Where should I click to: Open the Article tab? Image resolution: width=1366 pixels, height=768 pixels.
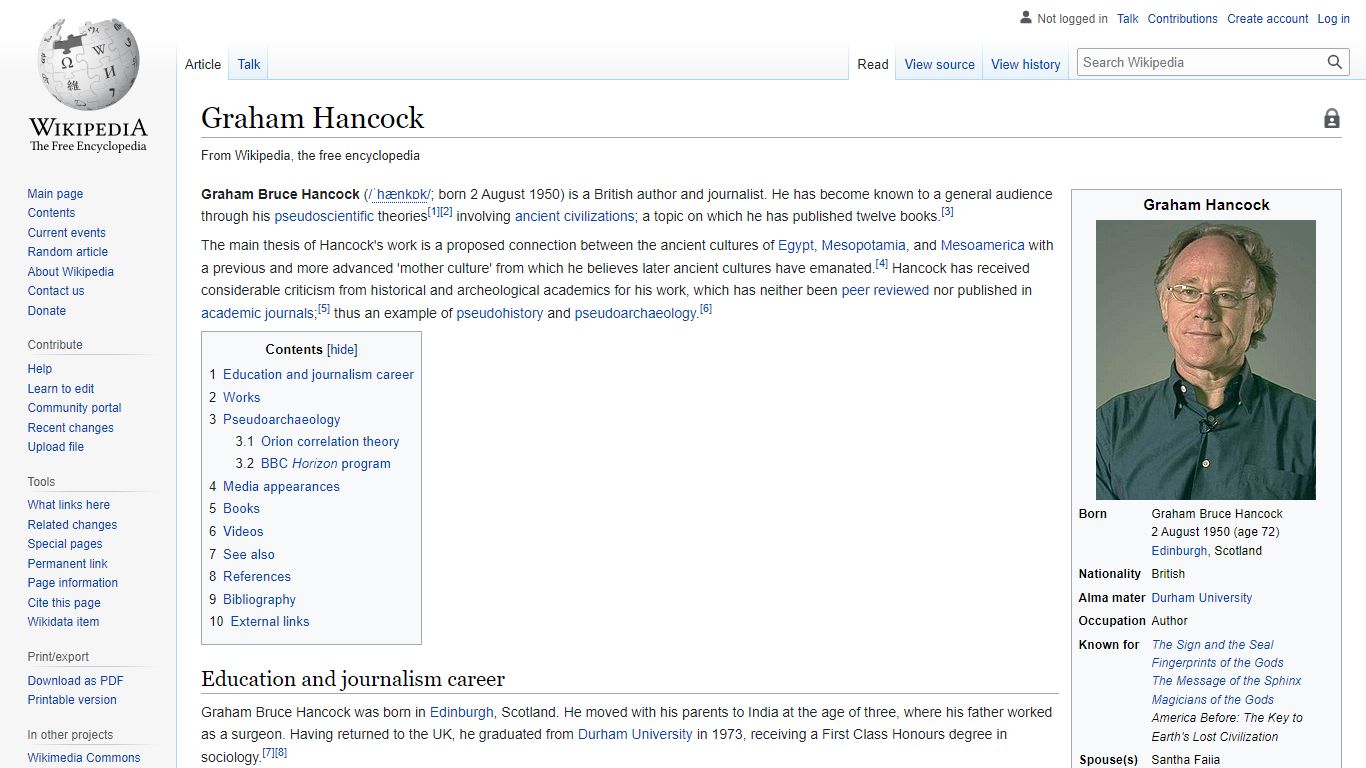(x=203, y=64)
